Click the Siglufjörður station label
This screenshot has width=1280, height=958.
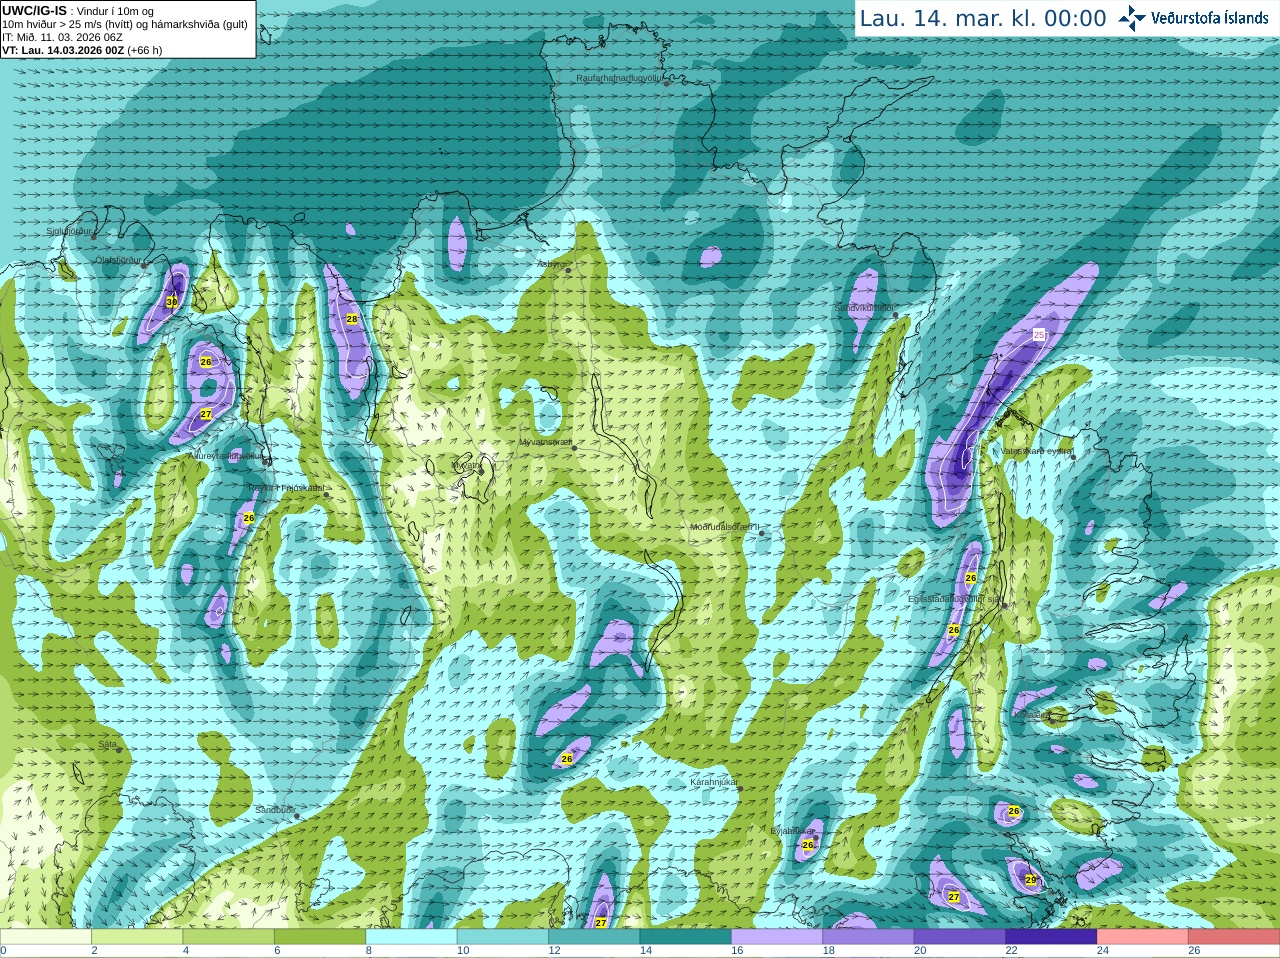pyautogui.click(x=69, y=231)
